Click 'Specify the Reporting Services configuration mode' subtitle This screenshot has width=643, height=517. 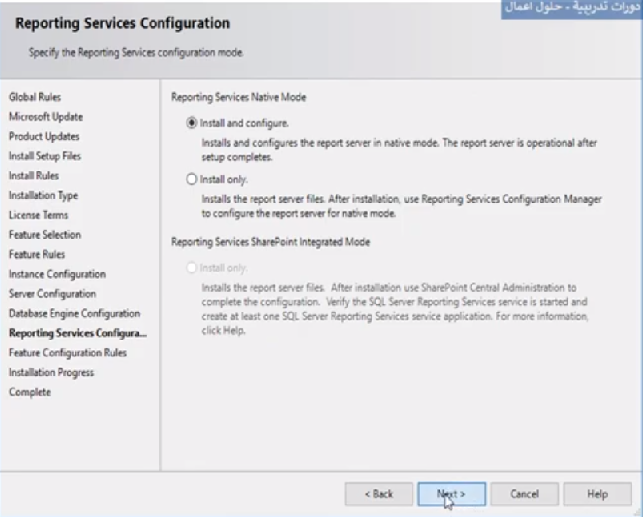[x=136, y=53]
